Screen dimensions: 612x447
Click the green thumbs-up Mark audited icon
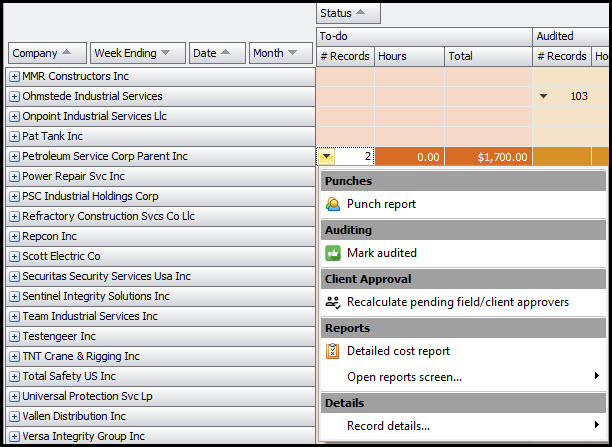click(x=333, y=253)
